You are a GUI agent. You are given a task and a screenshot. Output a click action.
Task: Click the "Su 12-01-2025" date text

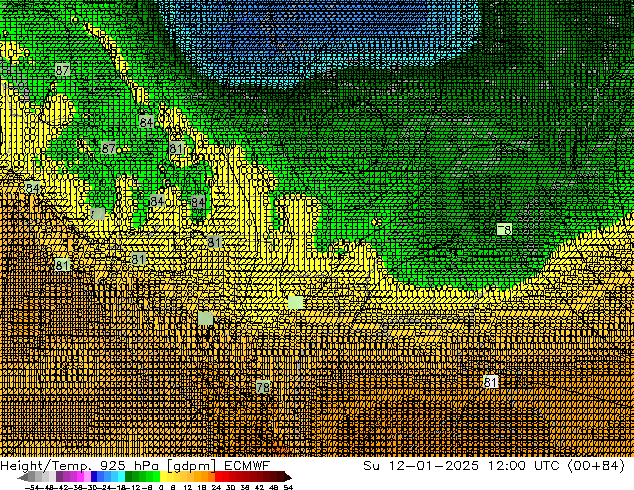(421, 466)
